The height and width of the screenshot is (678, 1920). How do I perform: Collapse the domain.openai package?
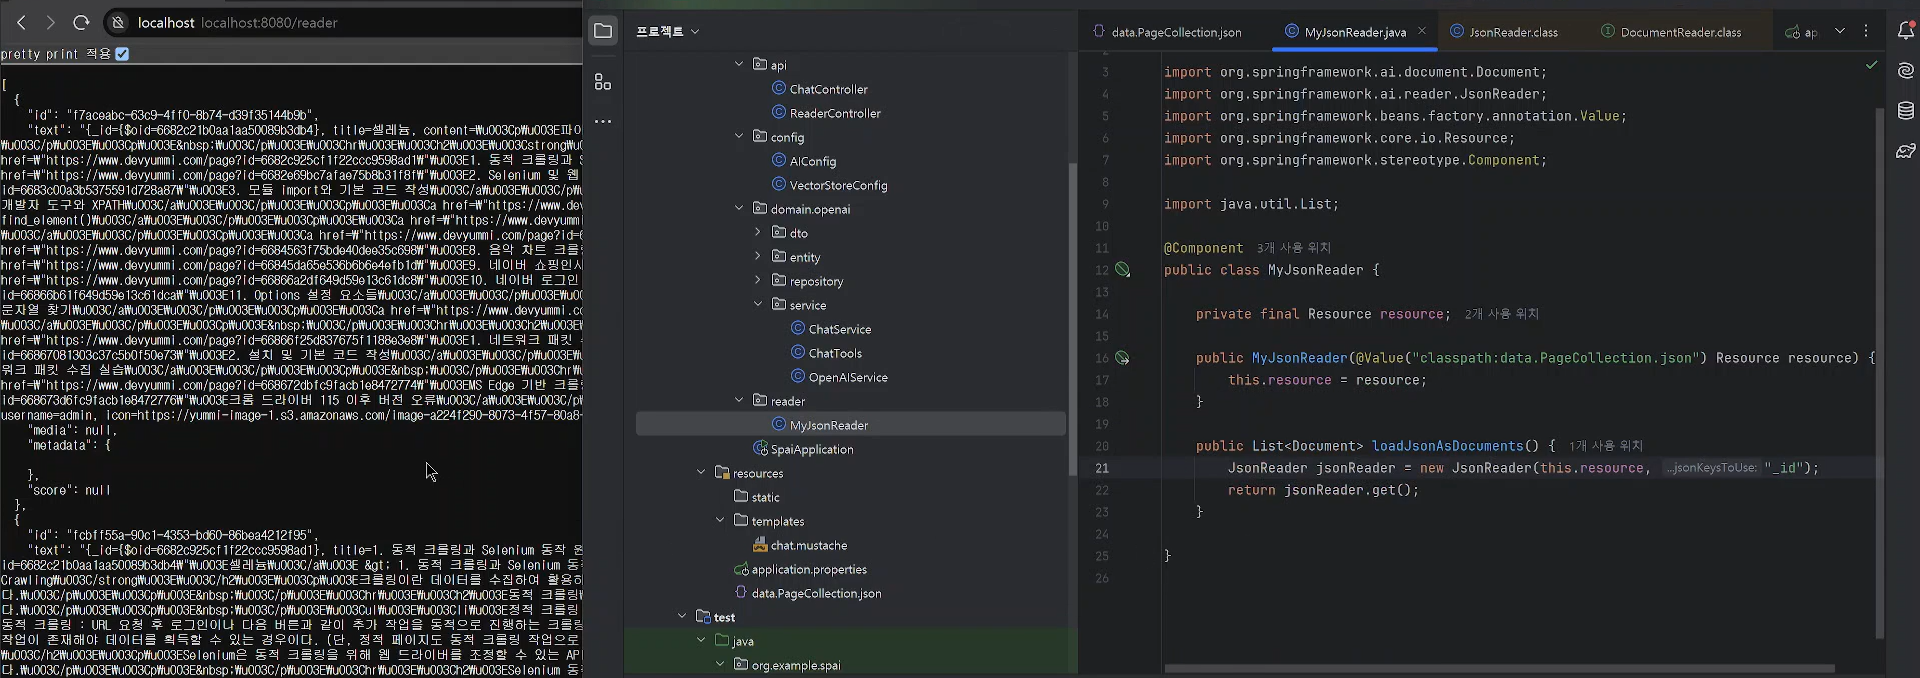(x=739, y=208)
